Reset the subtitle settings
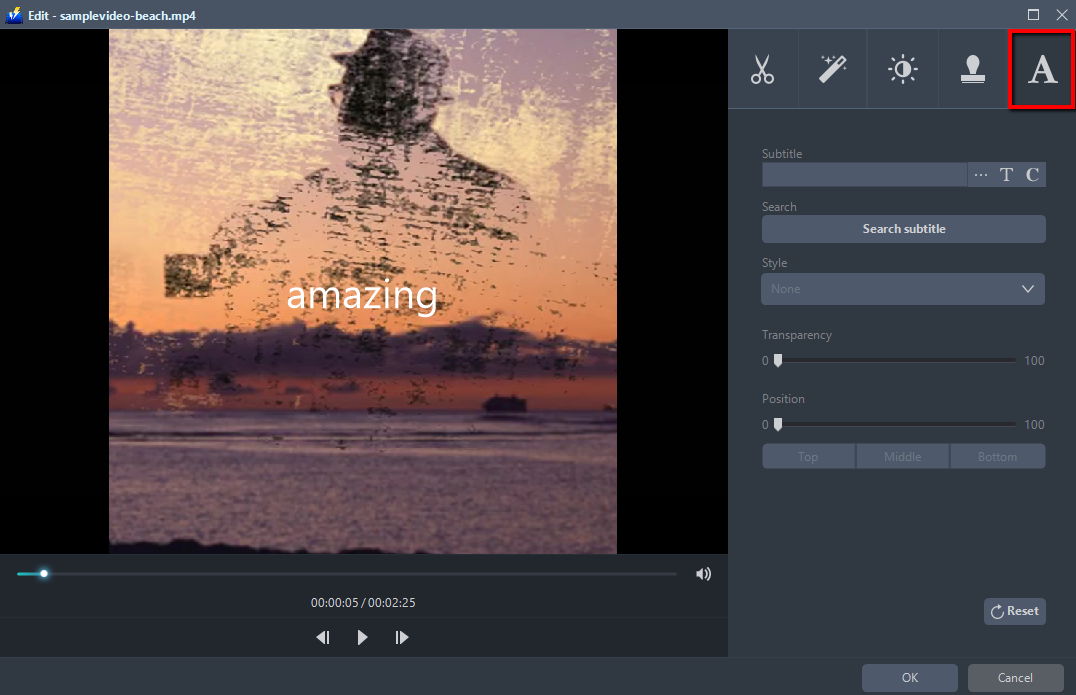This screenshot has width=1076, height=695. (x=1014, y=611)
